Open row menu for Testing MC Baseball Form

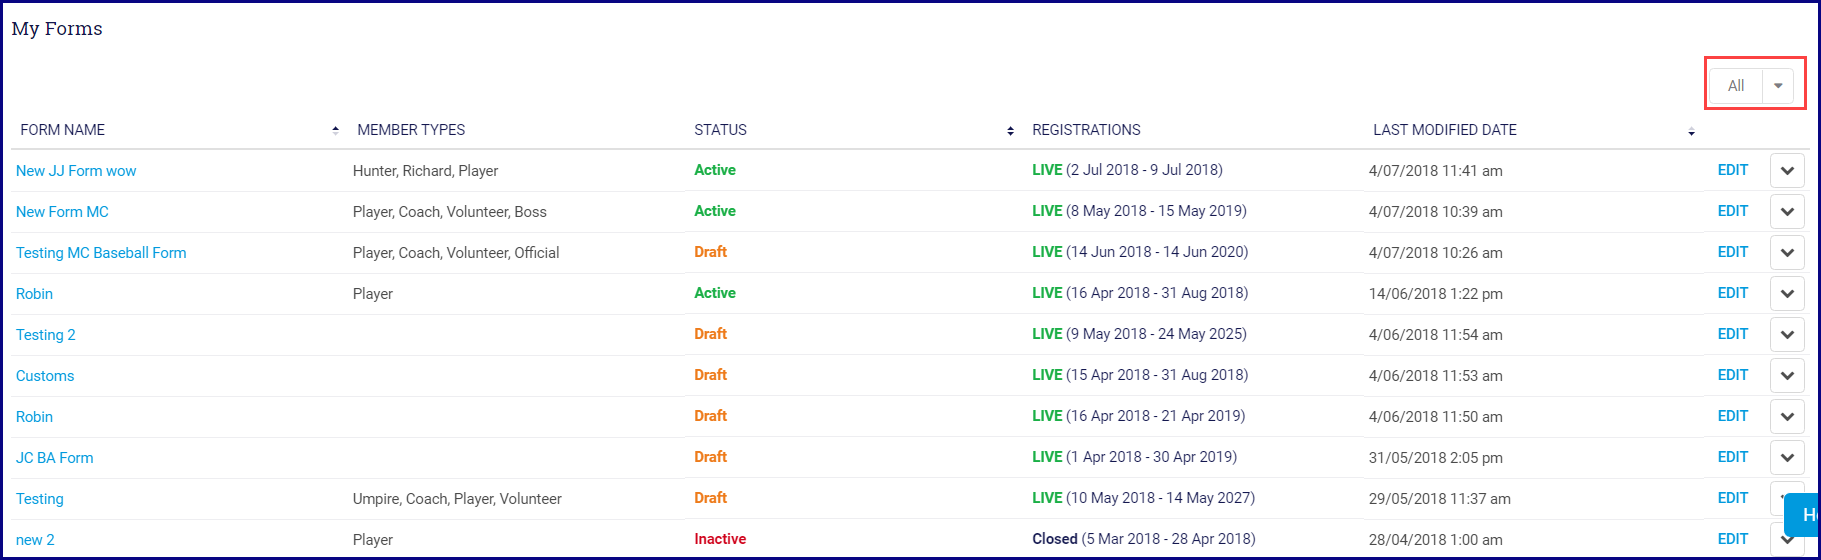click(1786, 253)
